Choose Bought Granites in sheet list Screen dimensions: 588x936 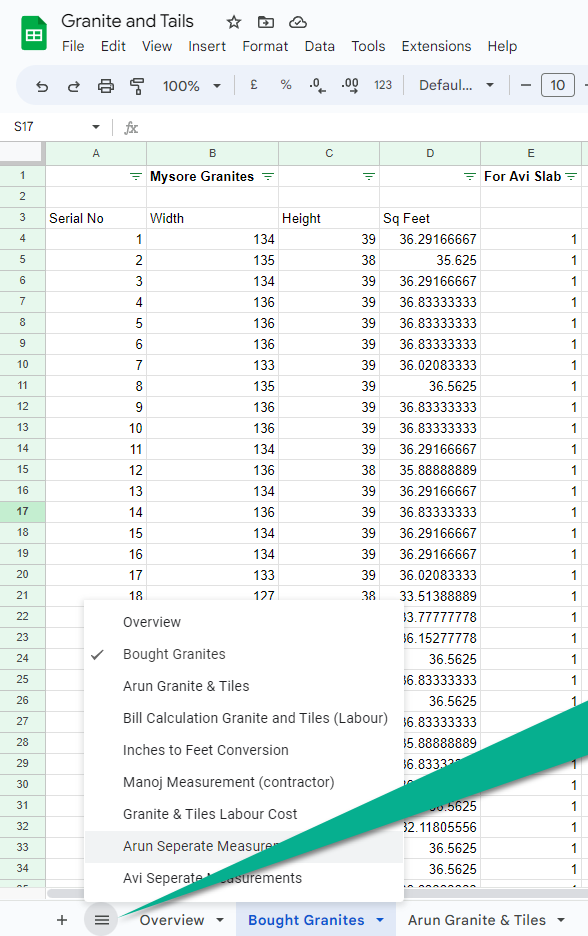pyautogui.click(x=244, y=654)
